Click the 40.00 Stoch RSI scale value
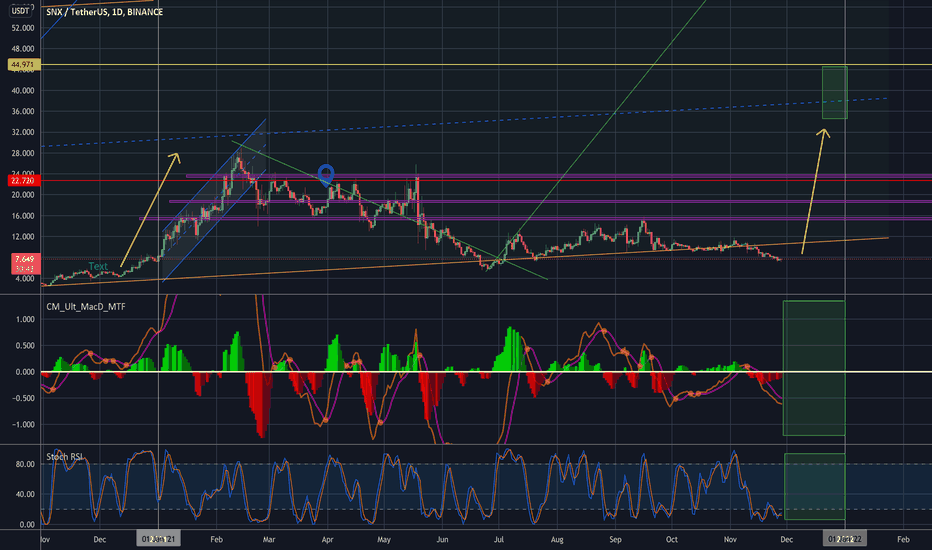 (25, 494)
